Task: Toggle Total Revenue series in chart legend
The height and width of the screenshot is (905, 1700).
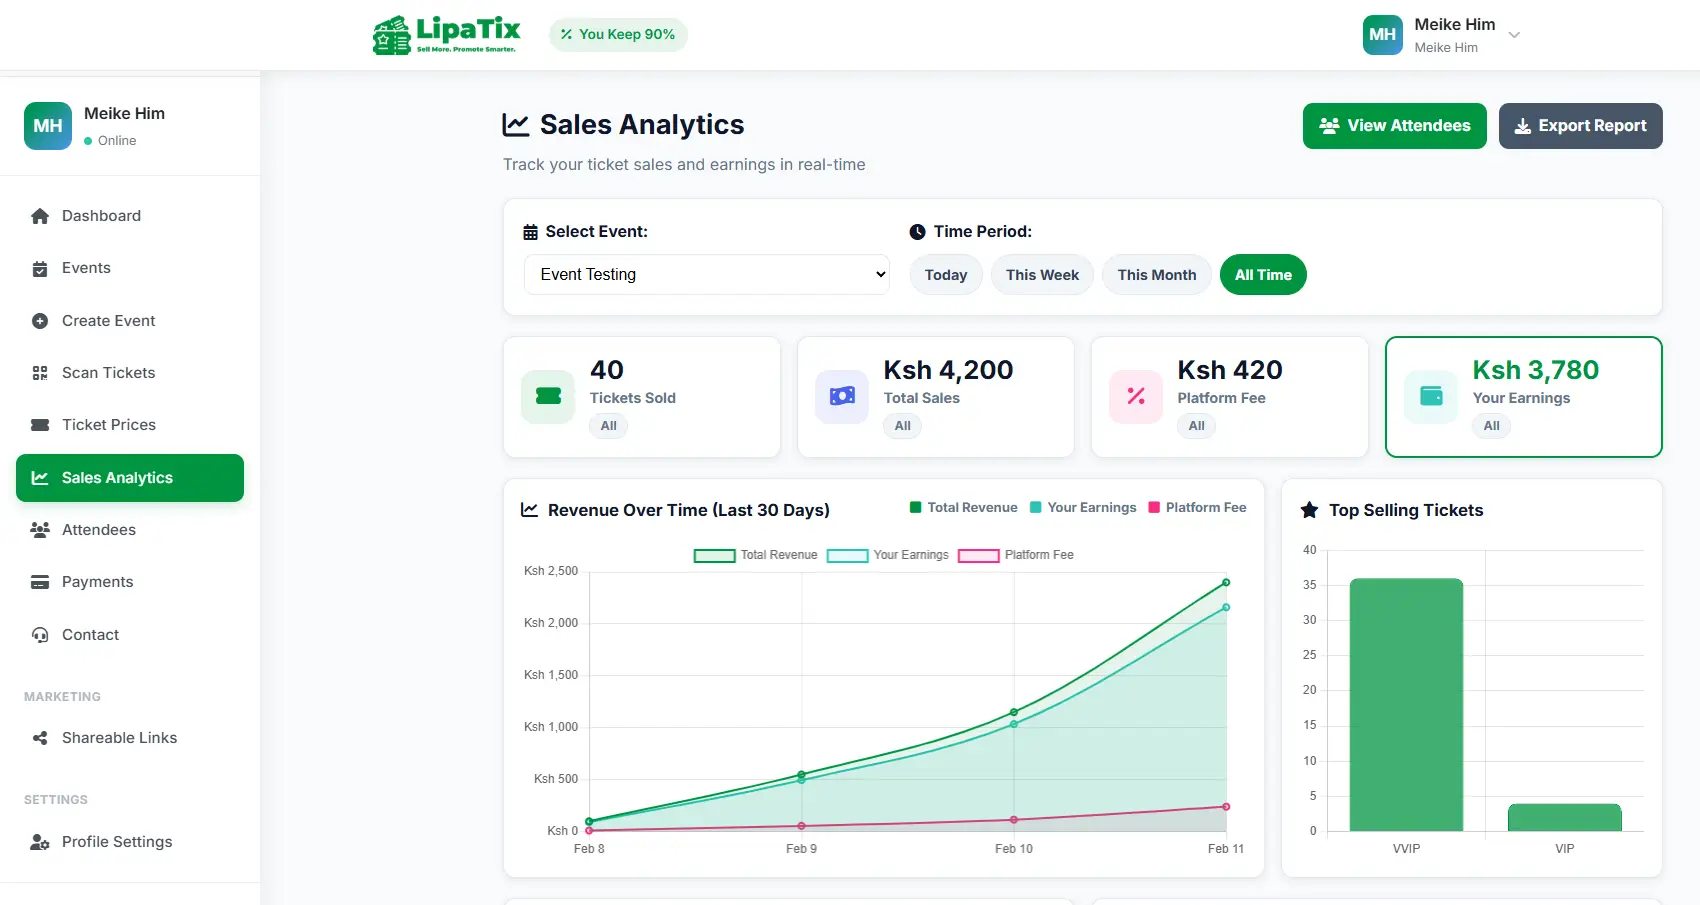Action: click(756, 555)
